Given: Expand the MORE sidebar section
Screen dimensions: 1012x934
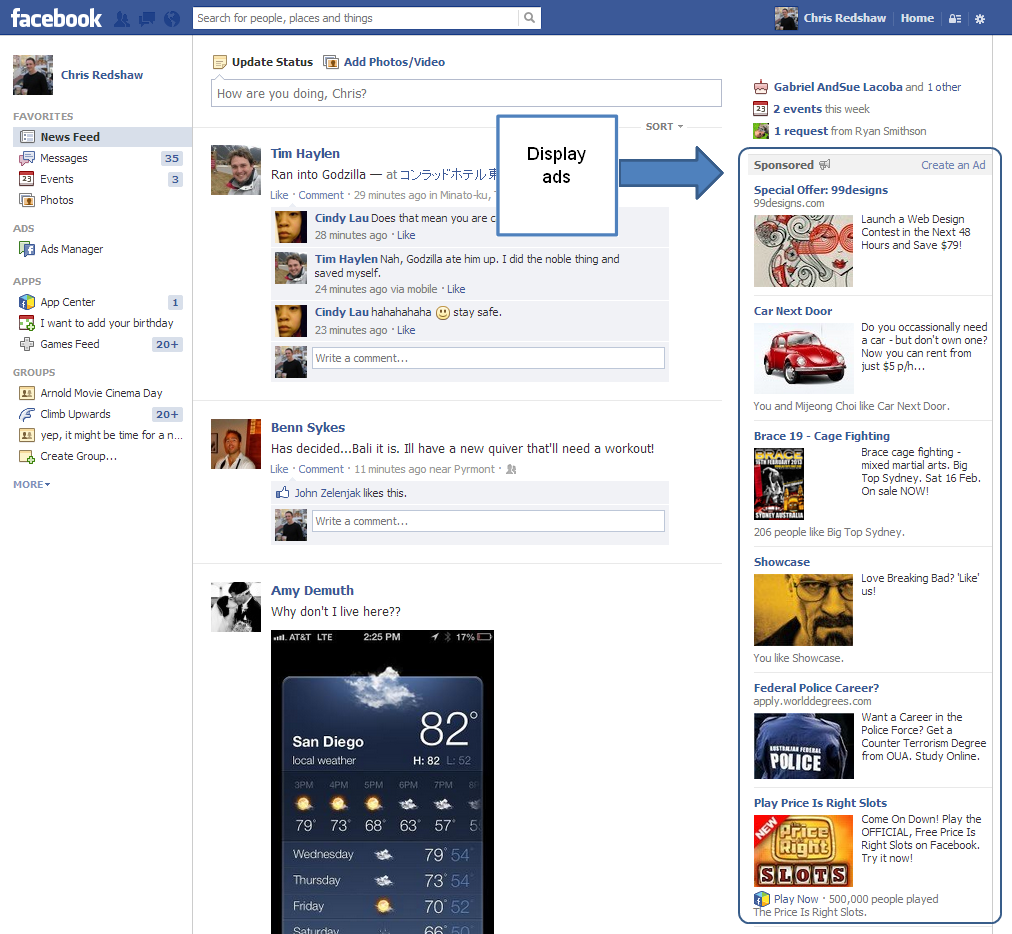Looking at the screenshot, I should [32, 484].
